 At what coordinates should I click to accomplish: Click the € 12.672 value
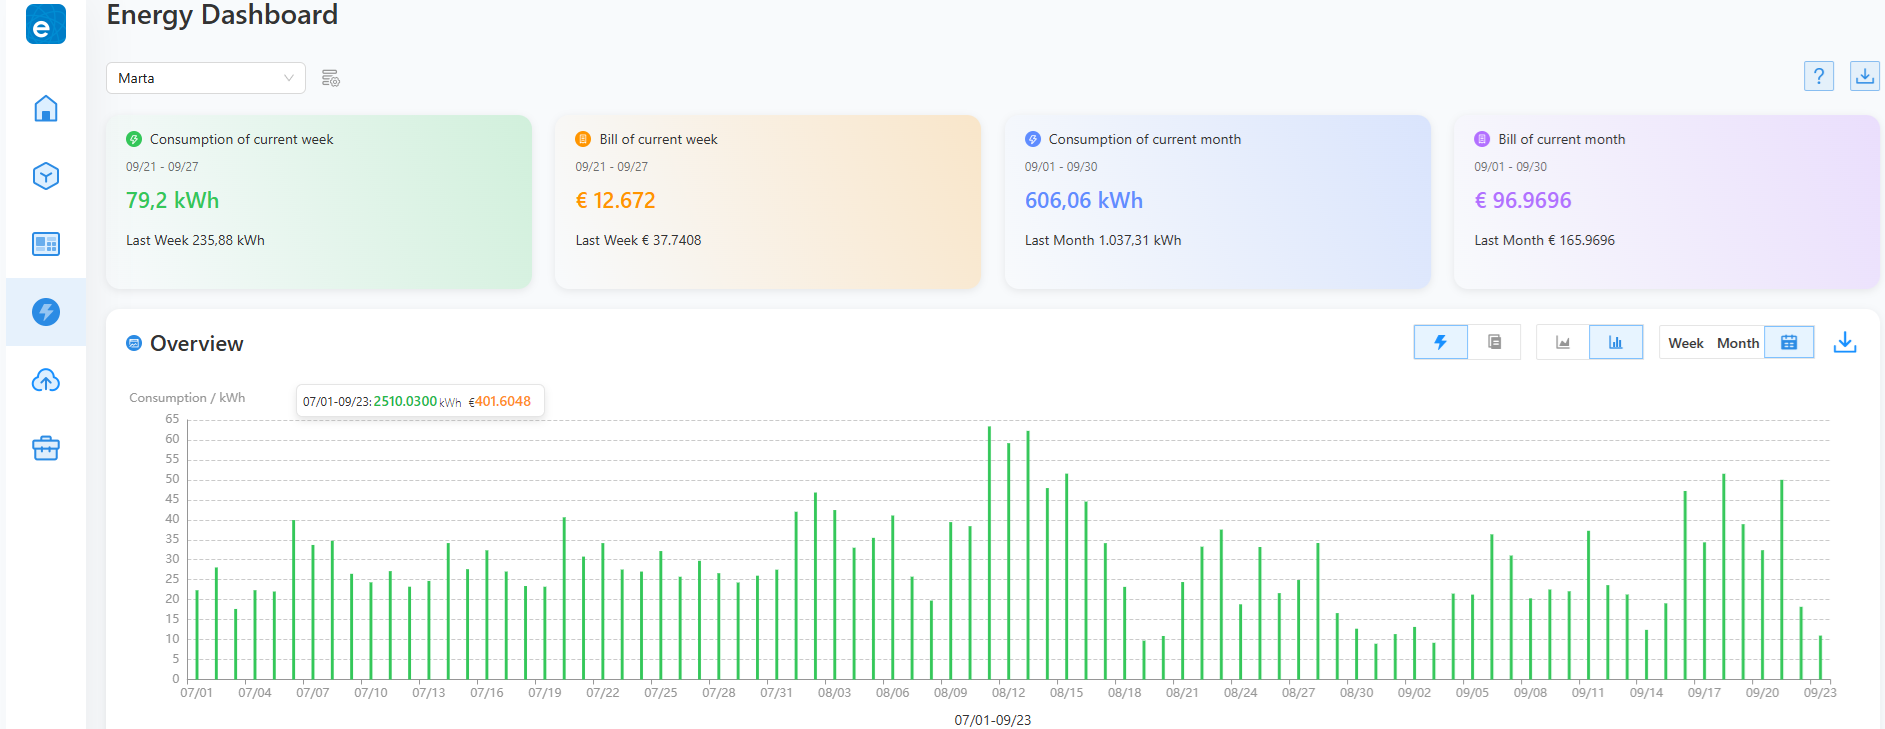615,200
